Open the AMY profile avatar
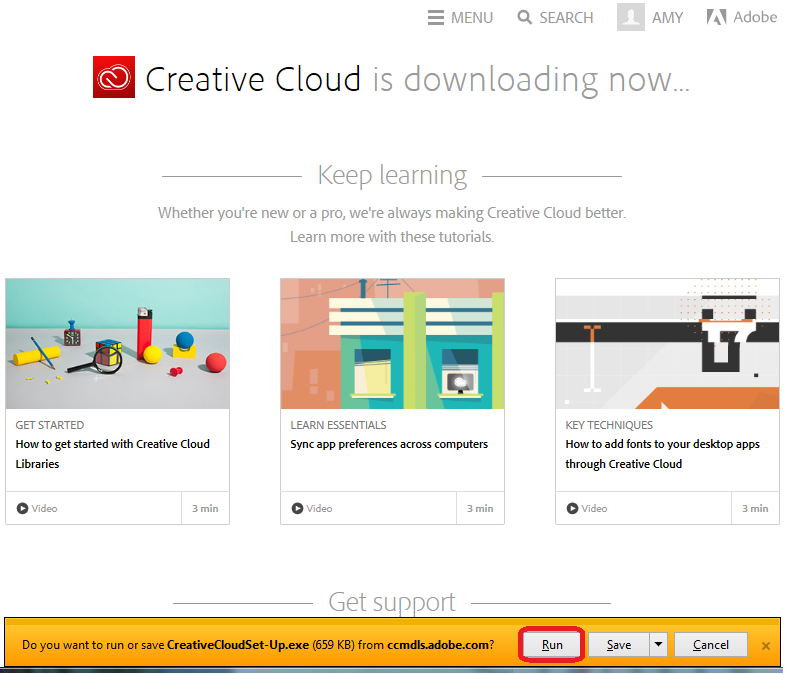 (631, 17)
